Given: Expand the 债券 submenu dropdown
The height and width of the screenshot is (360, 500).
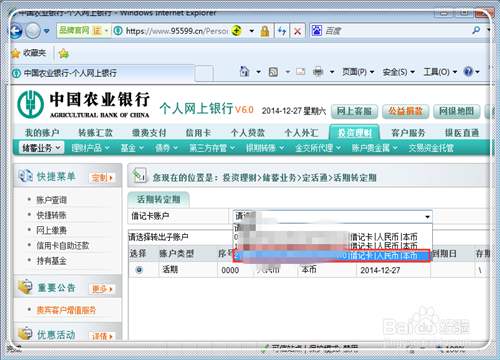Looking at the screenshot, I should pos(166,148).
